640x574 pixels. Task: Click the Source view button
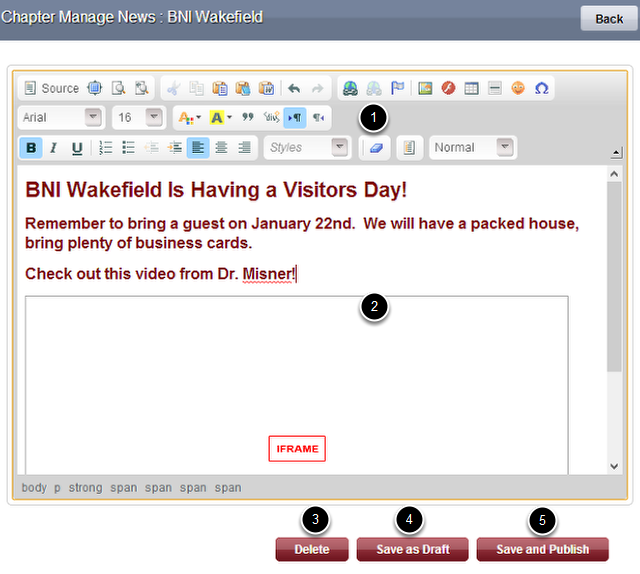[51, 88]
